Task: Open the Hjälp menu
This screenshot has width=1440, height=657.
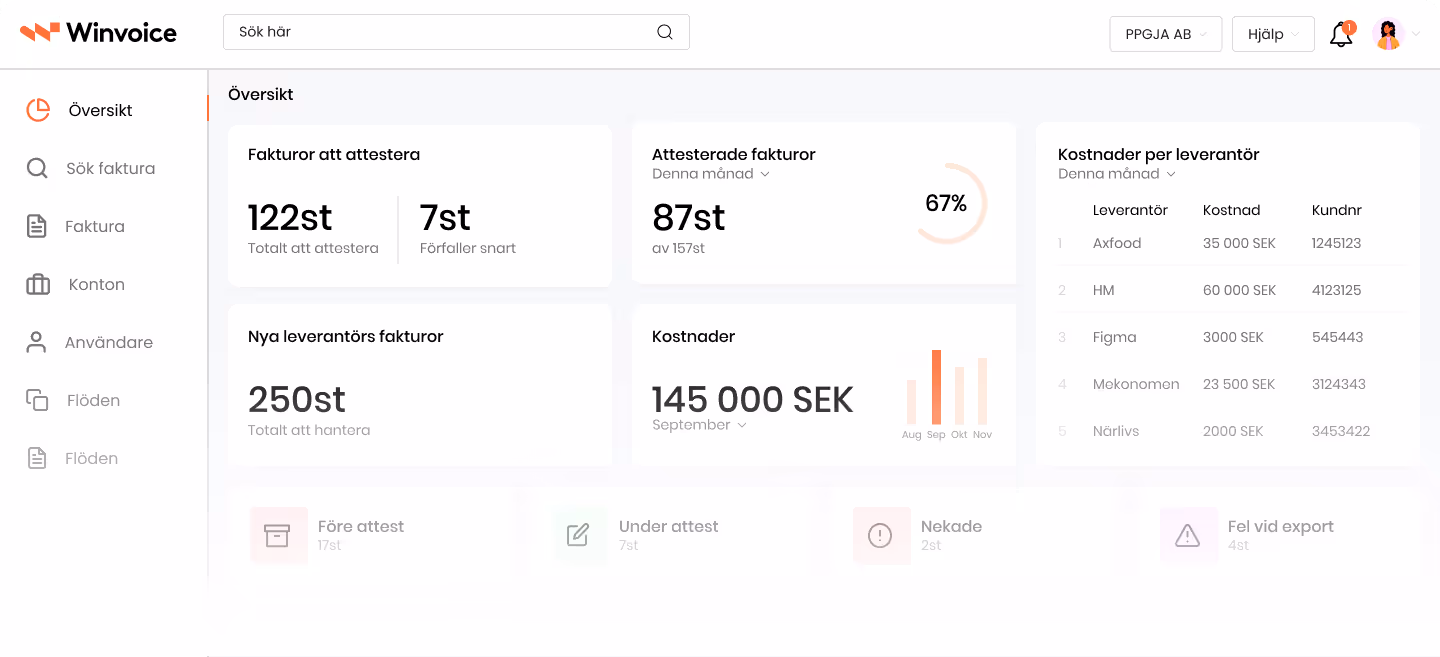Action: coord(1272,33)
